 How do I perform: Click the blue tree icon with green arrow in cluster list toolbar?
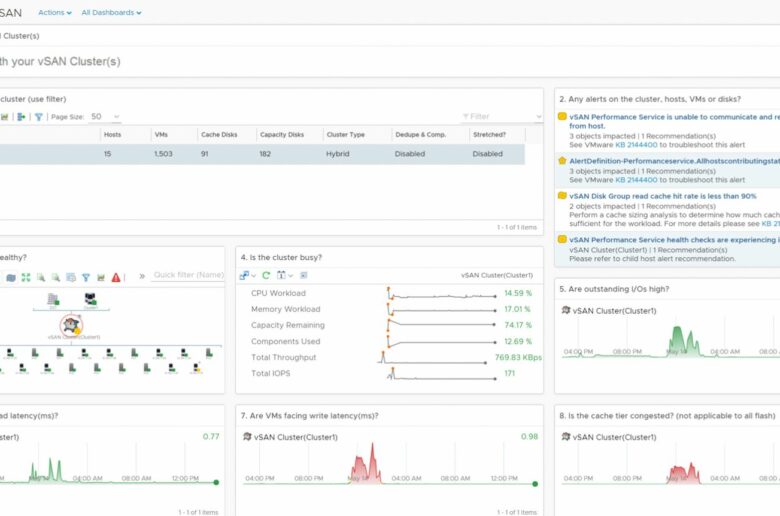coord(21,117)
